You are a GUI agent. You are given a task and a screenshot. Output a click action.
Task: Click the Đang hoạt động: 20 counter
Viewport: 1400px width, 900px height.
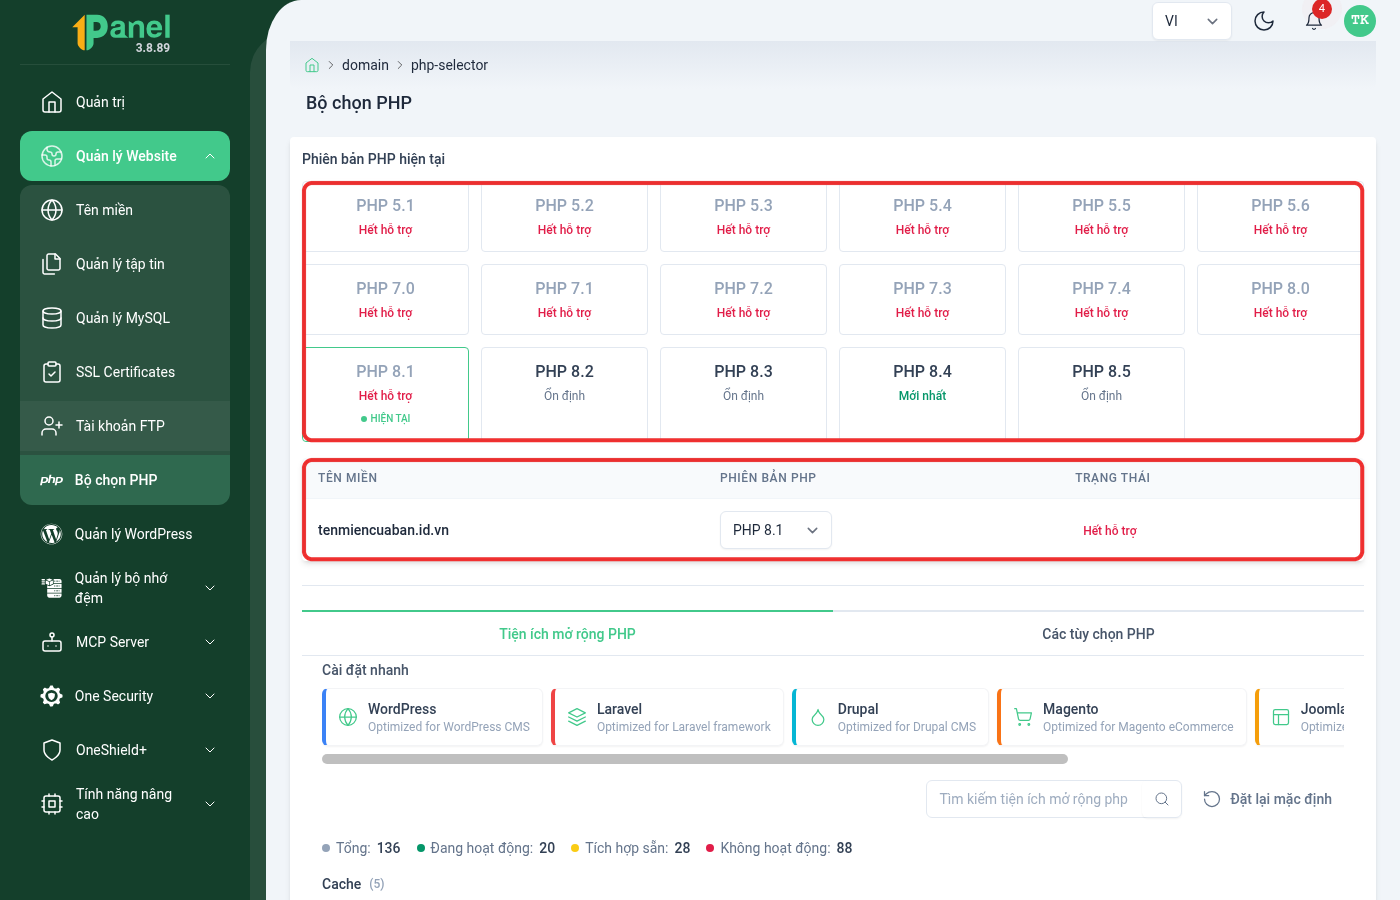point(486,848)
